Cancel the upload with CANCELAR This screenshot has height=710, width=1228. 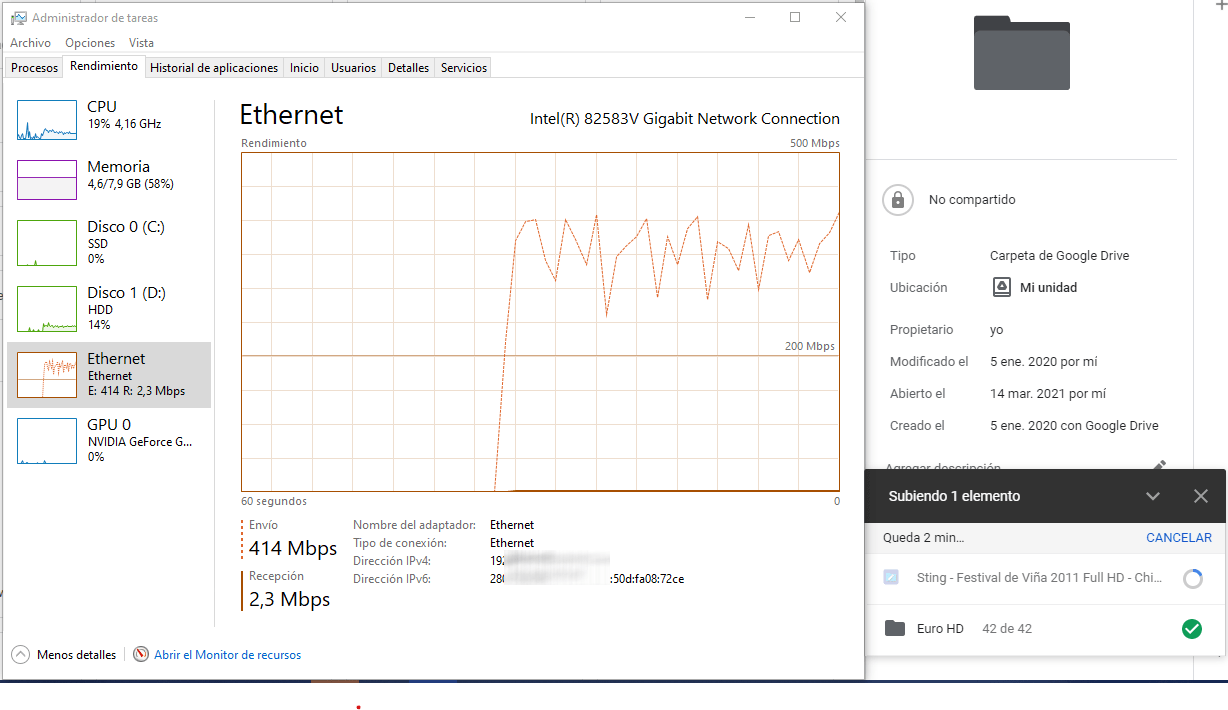(1178, 538)
